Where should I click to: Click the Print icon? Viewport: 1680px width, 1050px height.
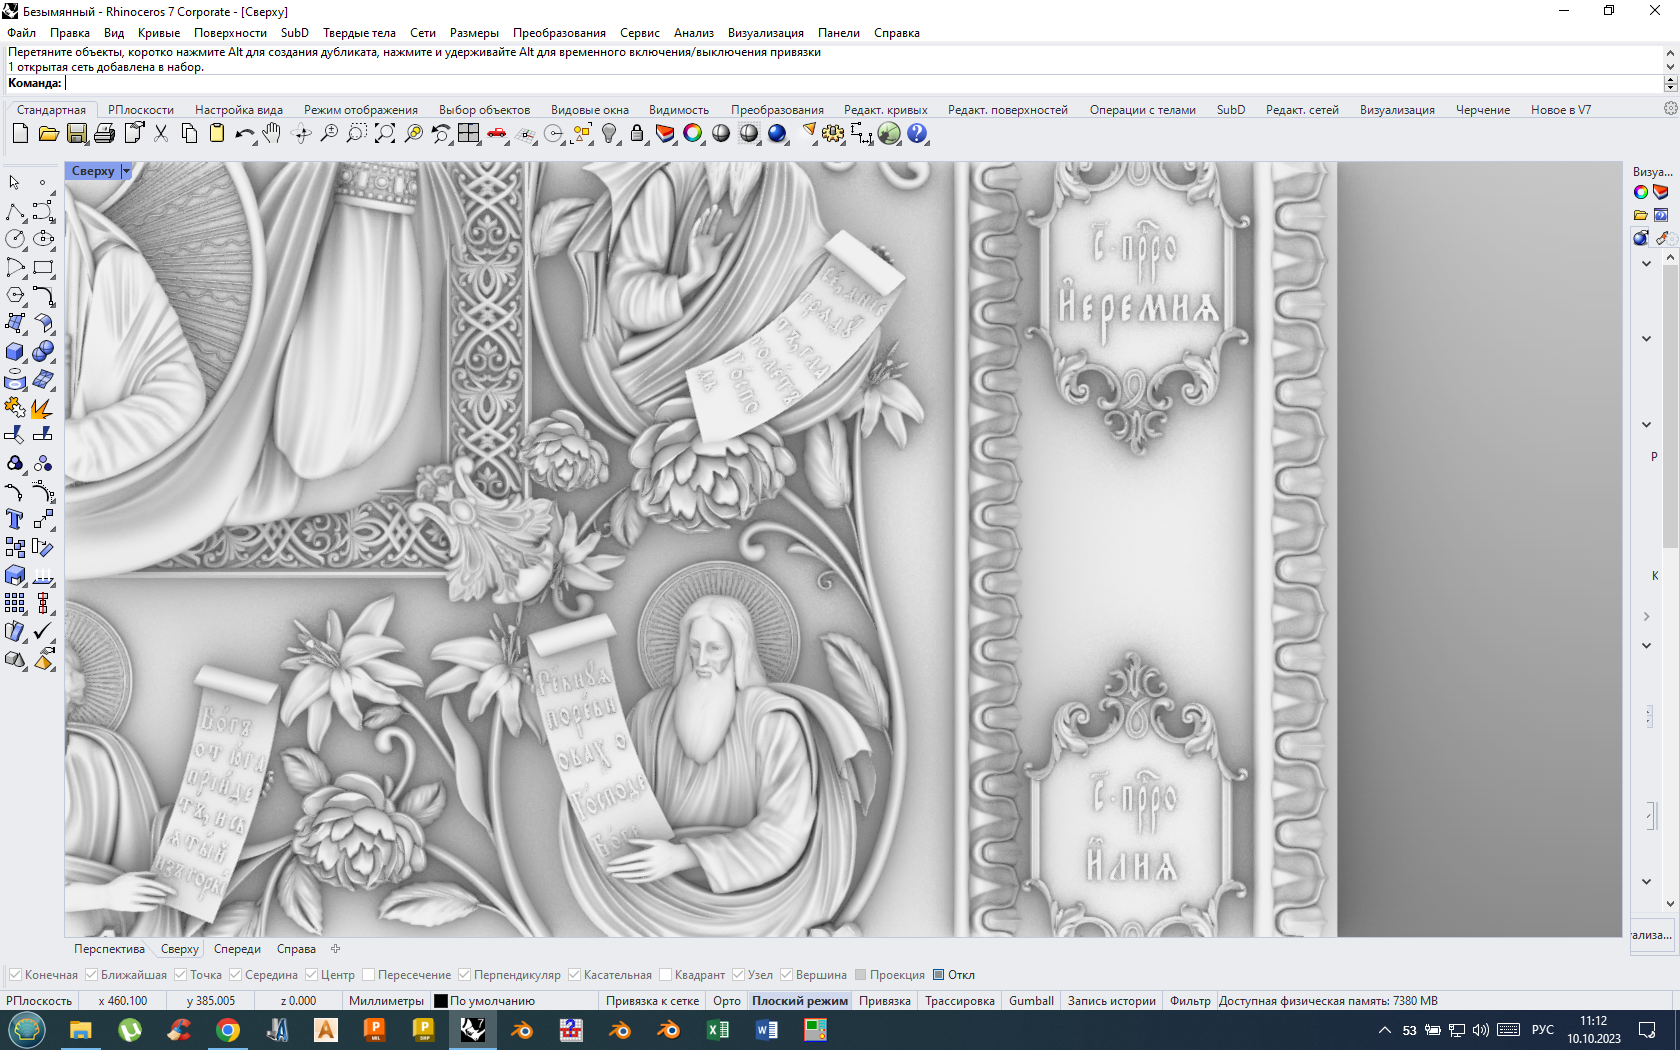click(x=104, y=133)
